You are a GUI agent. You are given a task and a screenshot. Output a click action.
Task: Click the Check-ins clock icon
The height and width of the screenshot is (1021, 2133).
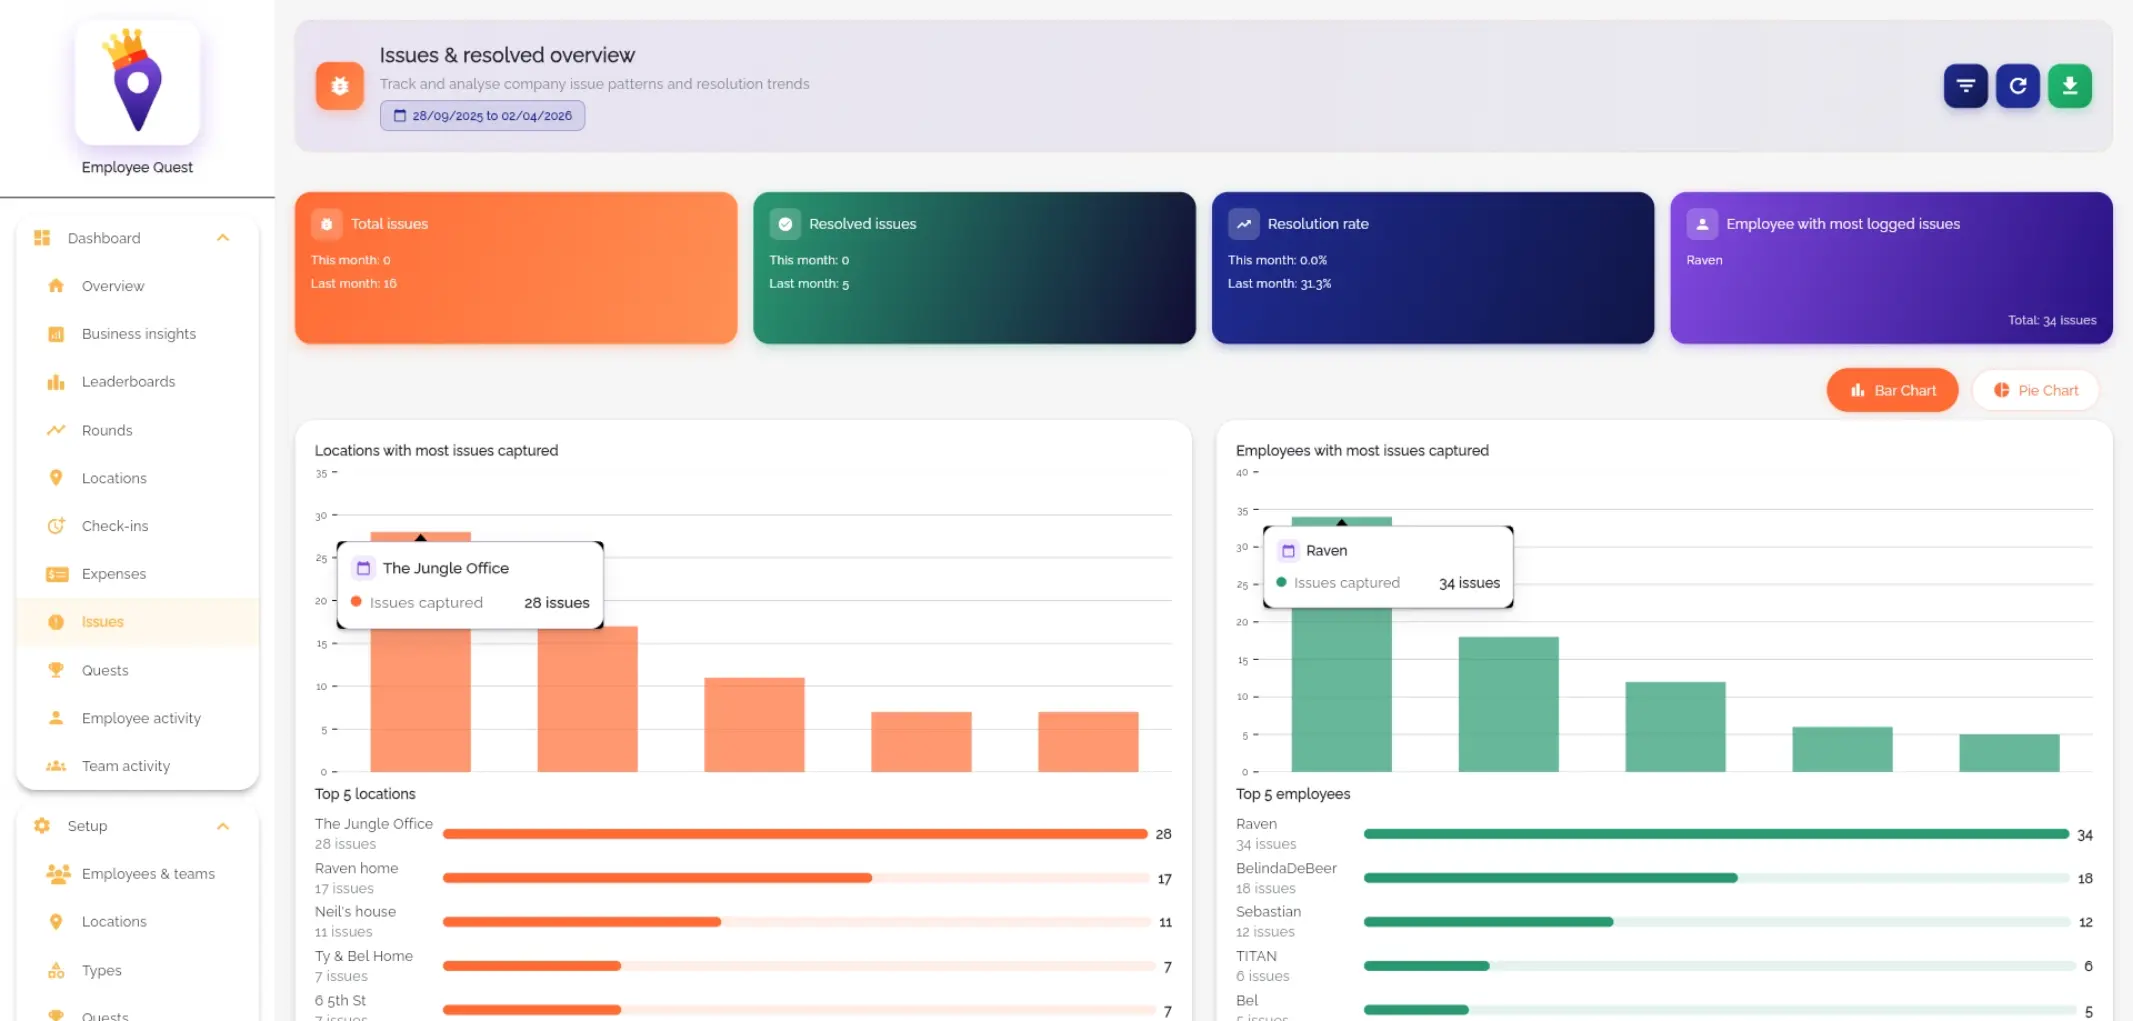pos(56,525)
